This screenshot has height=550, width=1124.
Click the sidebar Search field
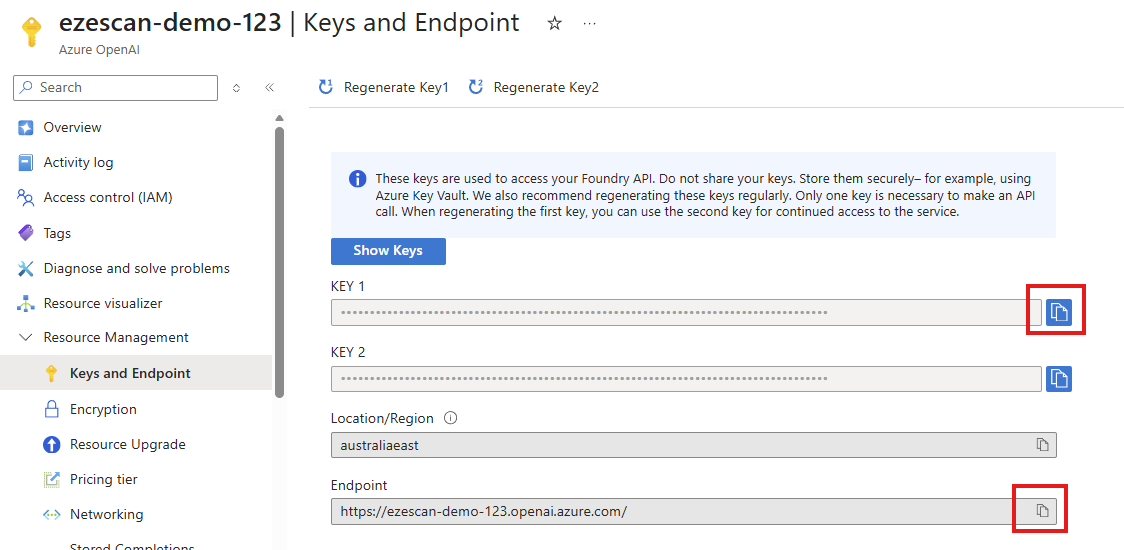coord(115,87)
